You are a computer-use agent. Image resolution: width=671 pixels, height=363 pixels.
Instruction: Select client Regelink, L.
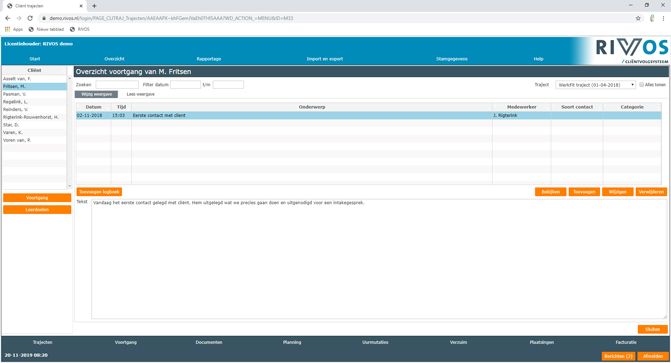[34, 102]
